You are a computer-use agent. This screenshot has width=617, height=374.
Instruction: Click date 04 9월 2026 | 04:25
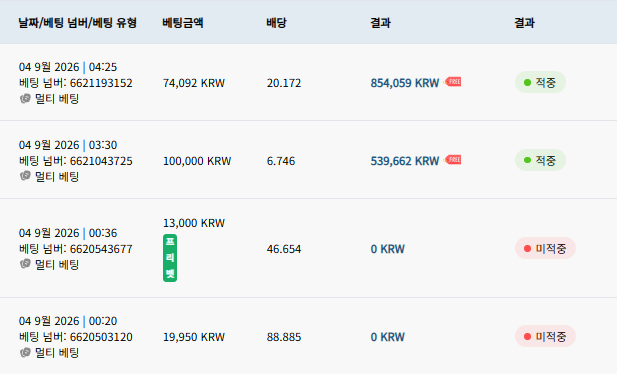click(68, 67)
